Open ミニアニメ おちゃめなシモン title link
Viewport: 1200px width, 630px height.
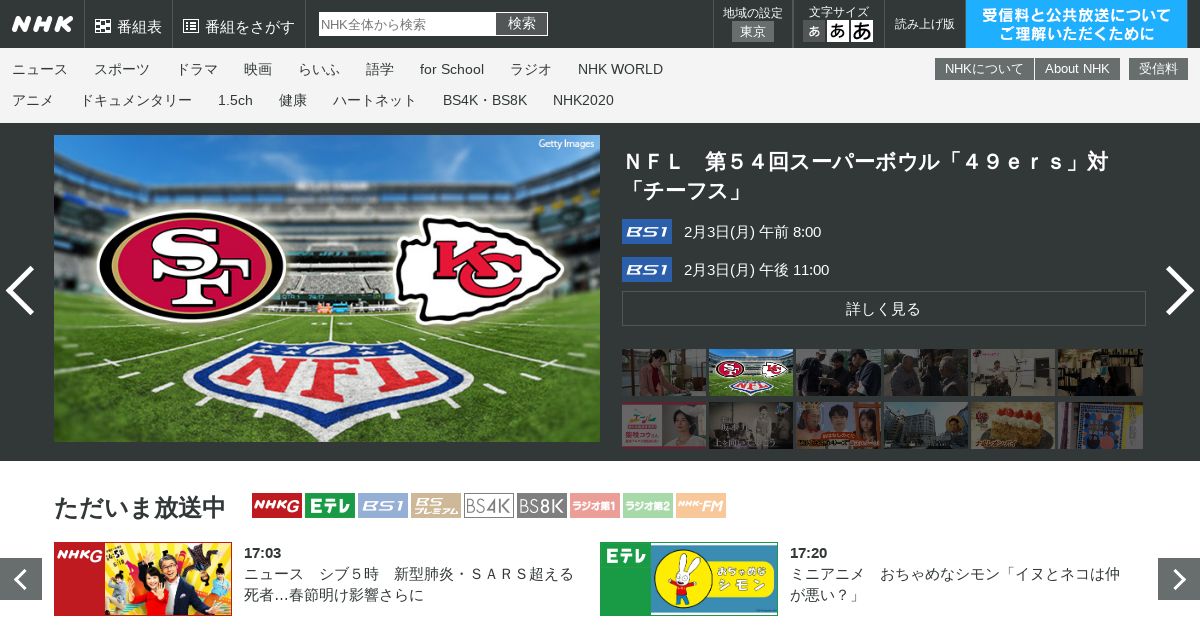pos(955,585)
